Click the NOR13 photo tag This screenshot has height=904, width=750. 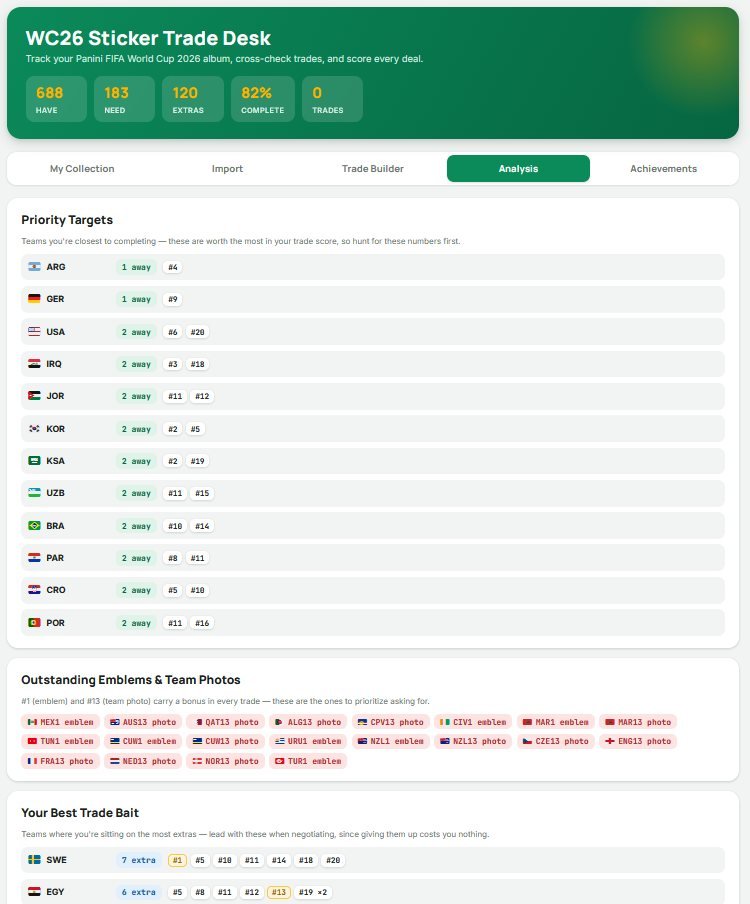pos(225,761)
